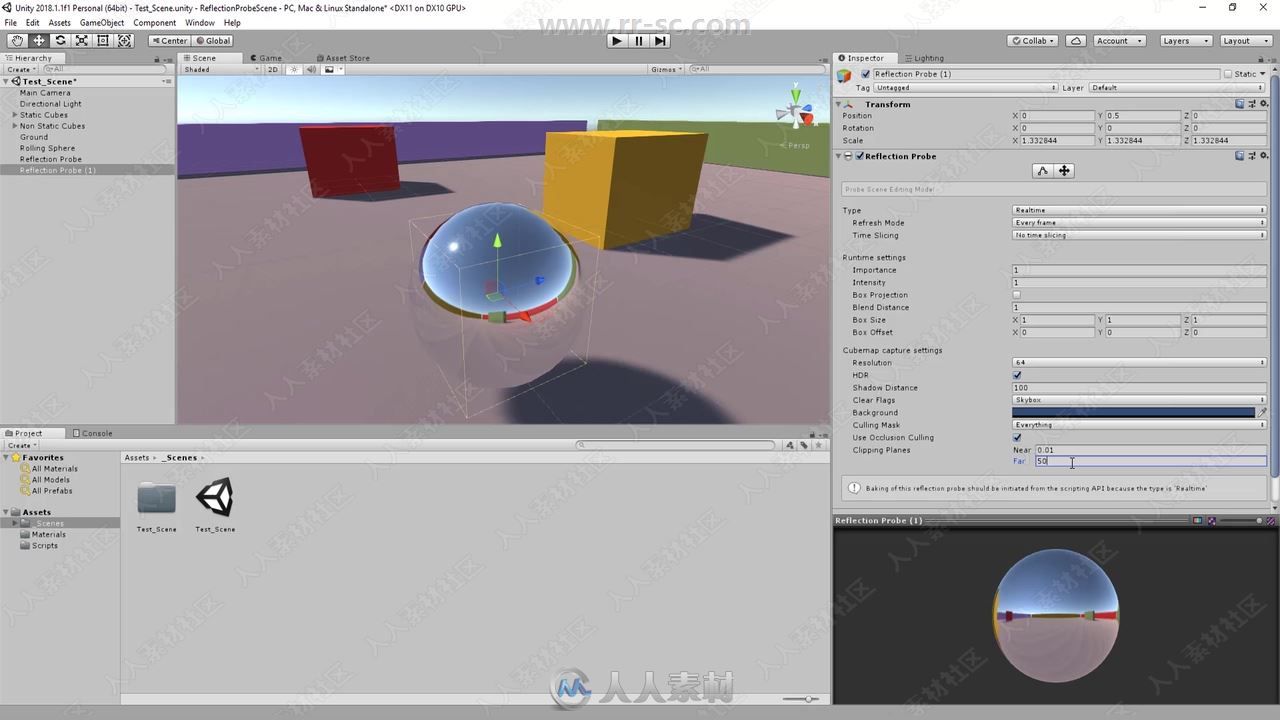Screen dimensions: 1280x720
Task: Open the cloud Services button
Action: 1076,41
